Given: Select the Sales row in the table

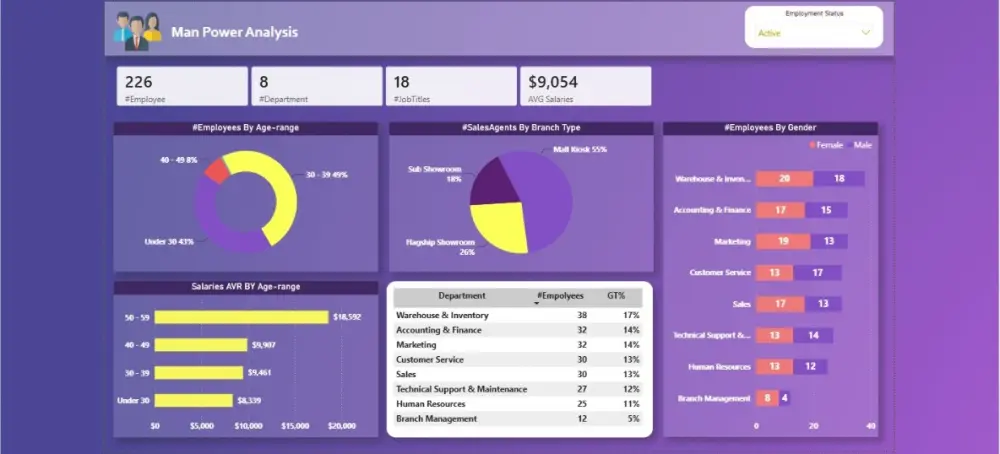Looking at the screenshot, I should 517,374.
